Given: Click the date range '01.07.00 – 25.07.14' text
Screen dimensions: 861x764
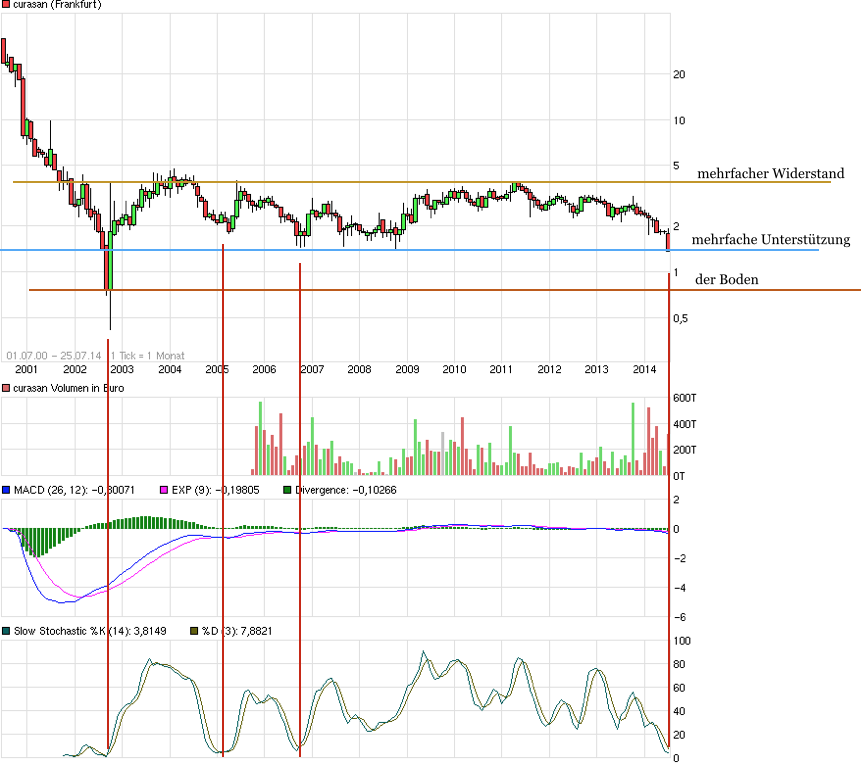Looking at the screenshot, I should pyautogui.click(x=54, y=356).
